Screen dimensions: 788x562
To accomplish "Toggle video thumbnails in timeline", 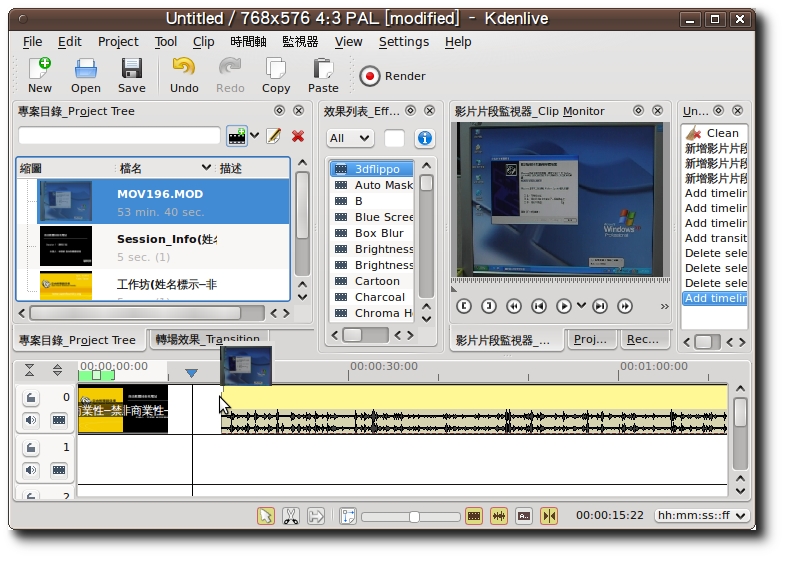I will coord(474,516).
